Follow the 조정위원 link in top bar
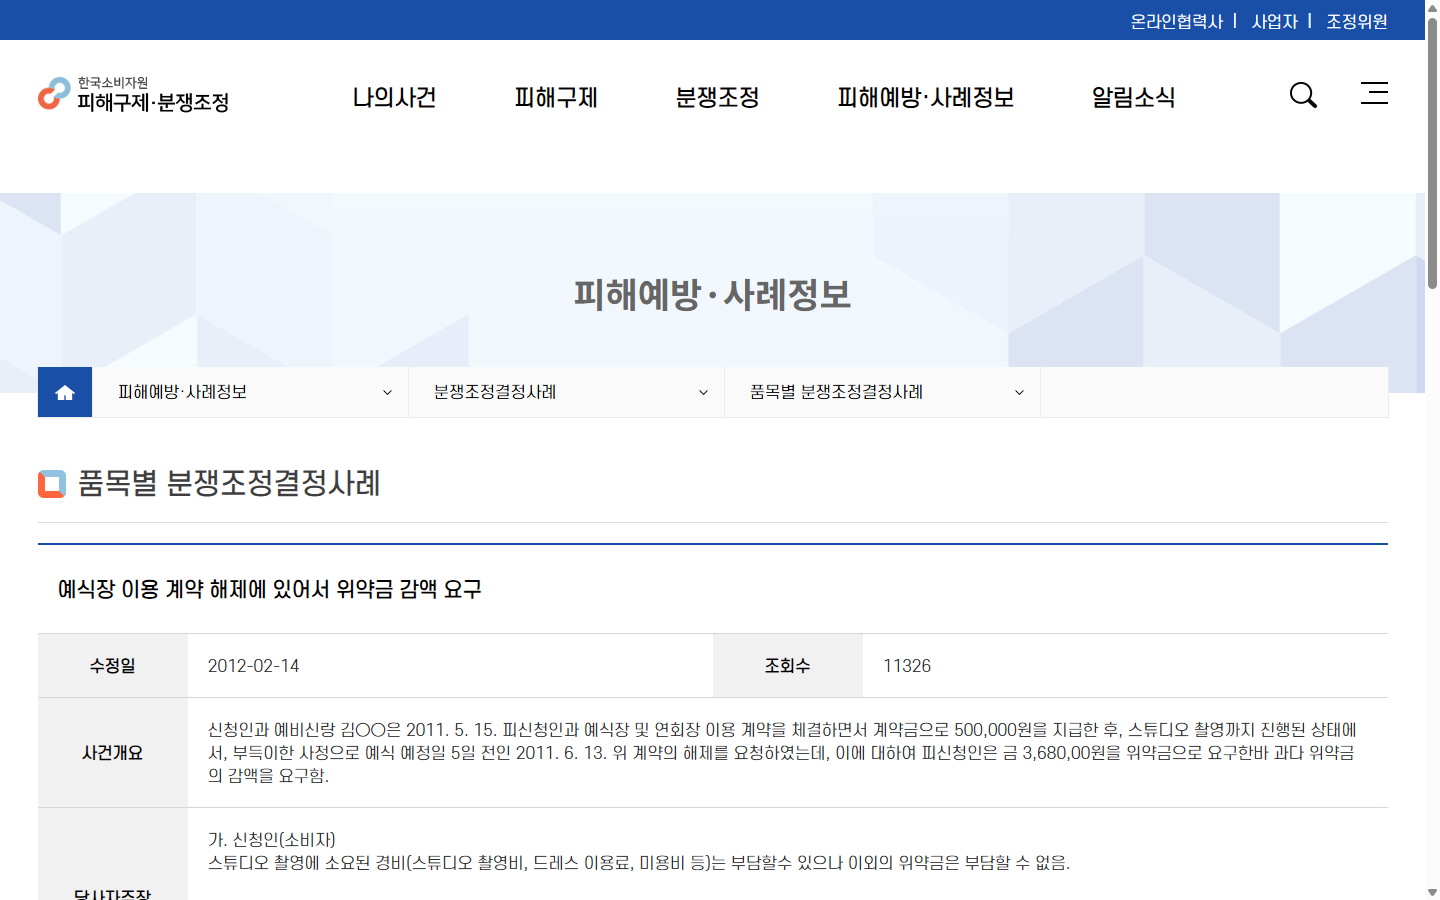The width and height of the screenshot is (1440, 900). 1357,21
